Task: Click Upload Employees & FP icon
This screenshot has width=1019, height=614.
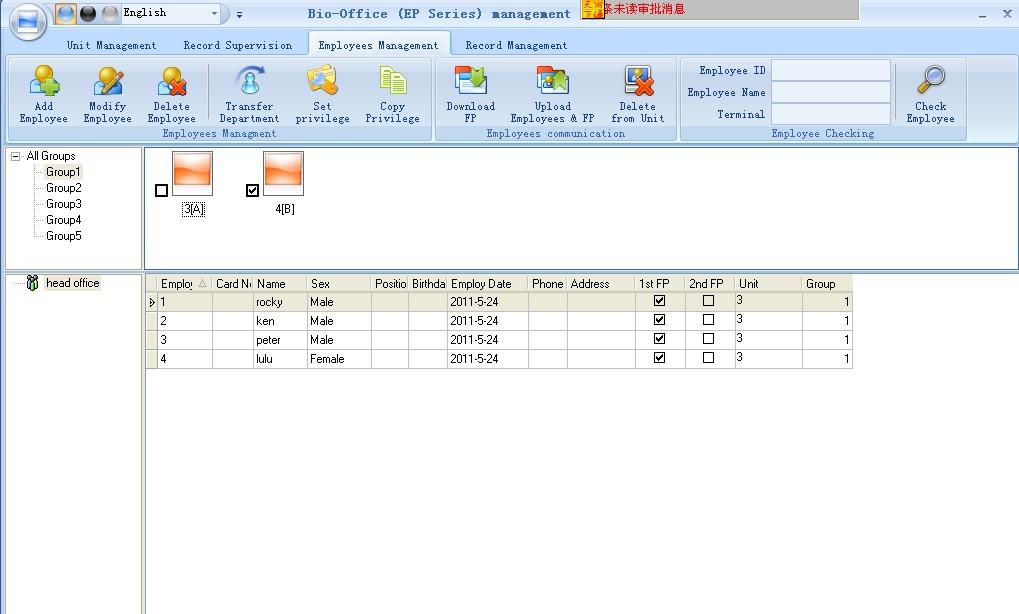Action: (552, 94)
